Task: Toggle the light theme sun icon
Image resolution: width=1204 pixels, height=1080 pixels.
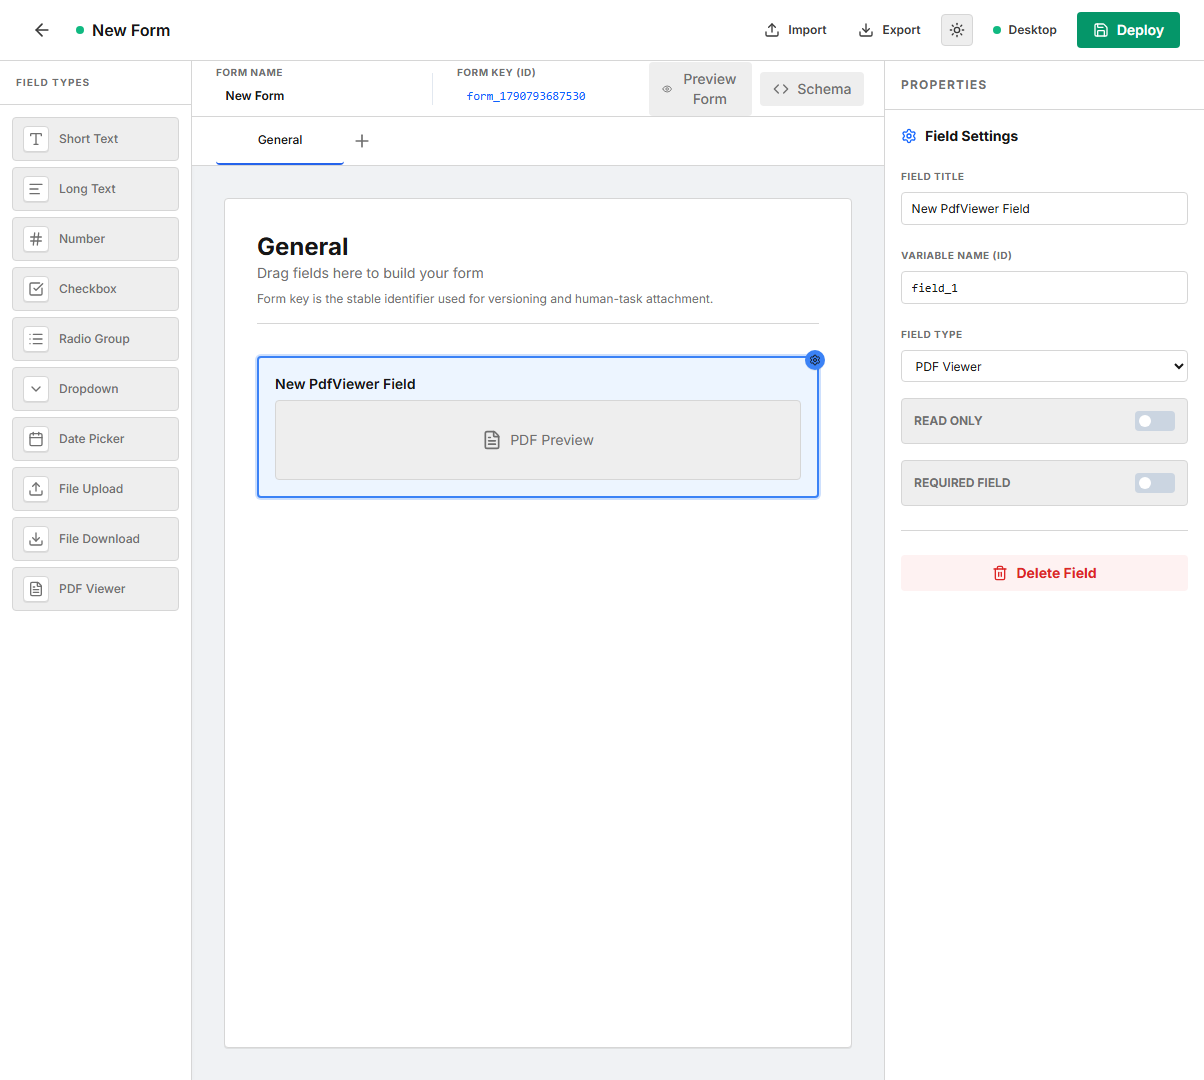Action: click(x=957, y=30)
